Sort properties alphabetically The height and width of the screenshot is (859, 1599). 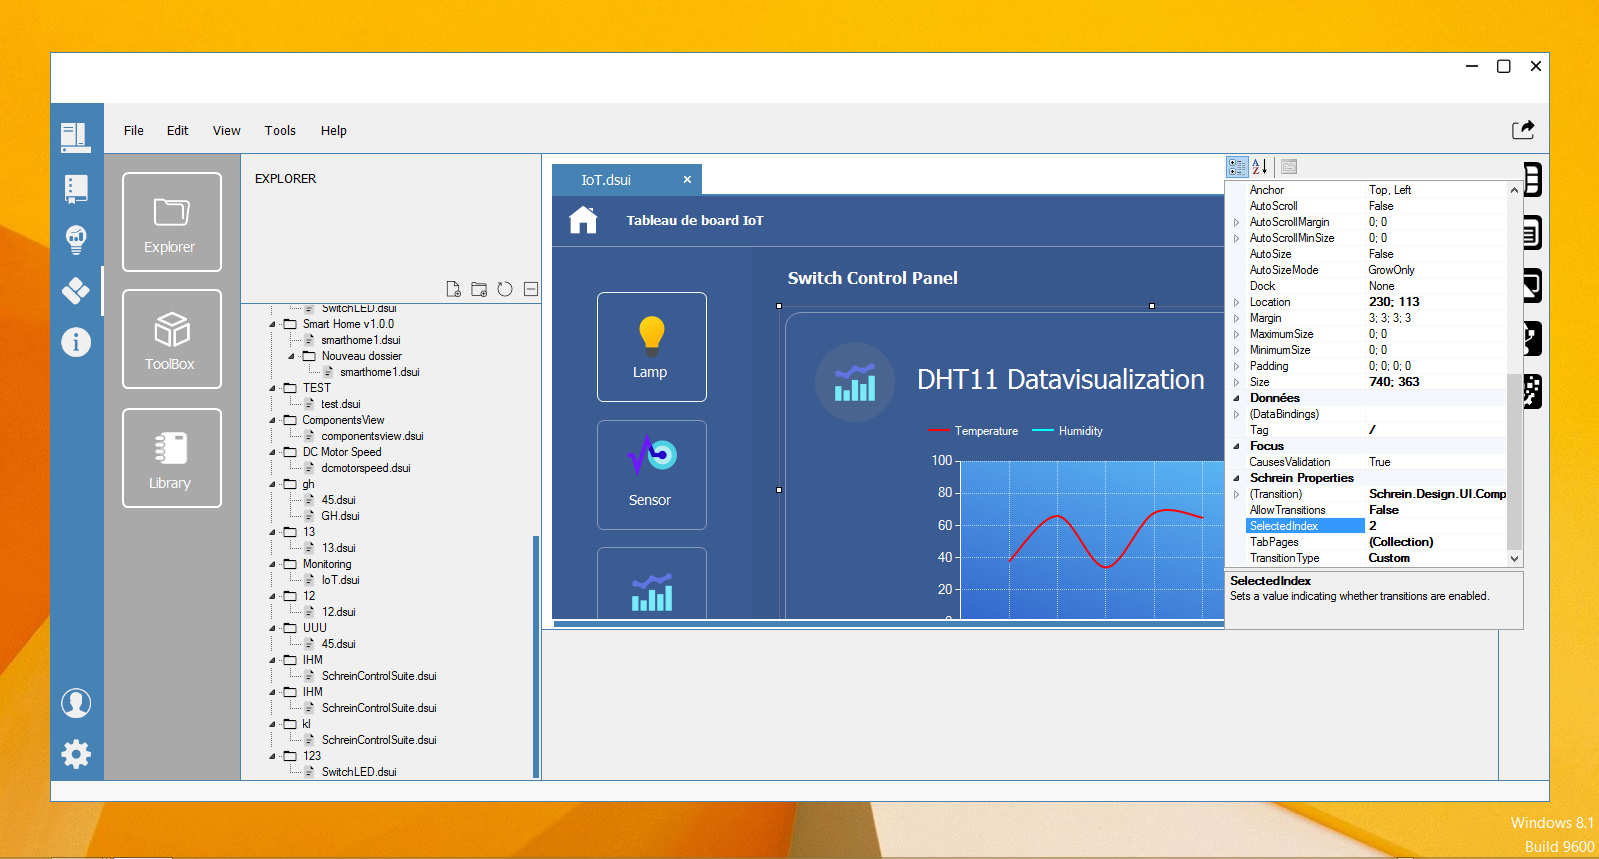click(x=1260, y=167)
